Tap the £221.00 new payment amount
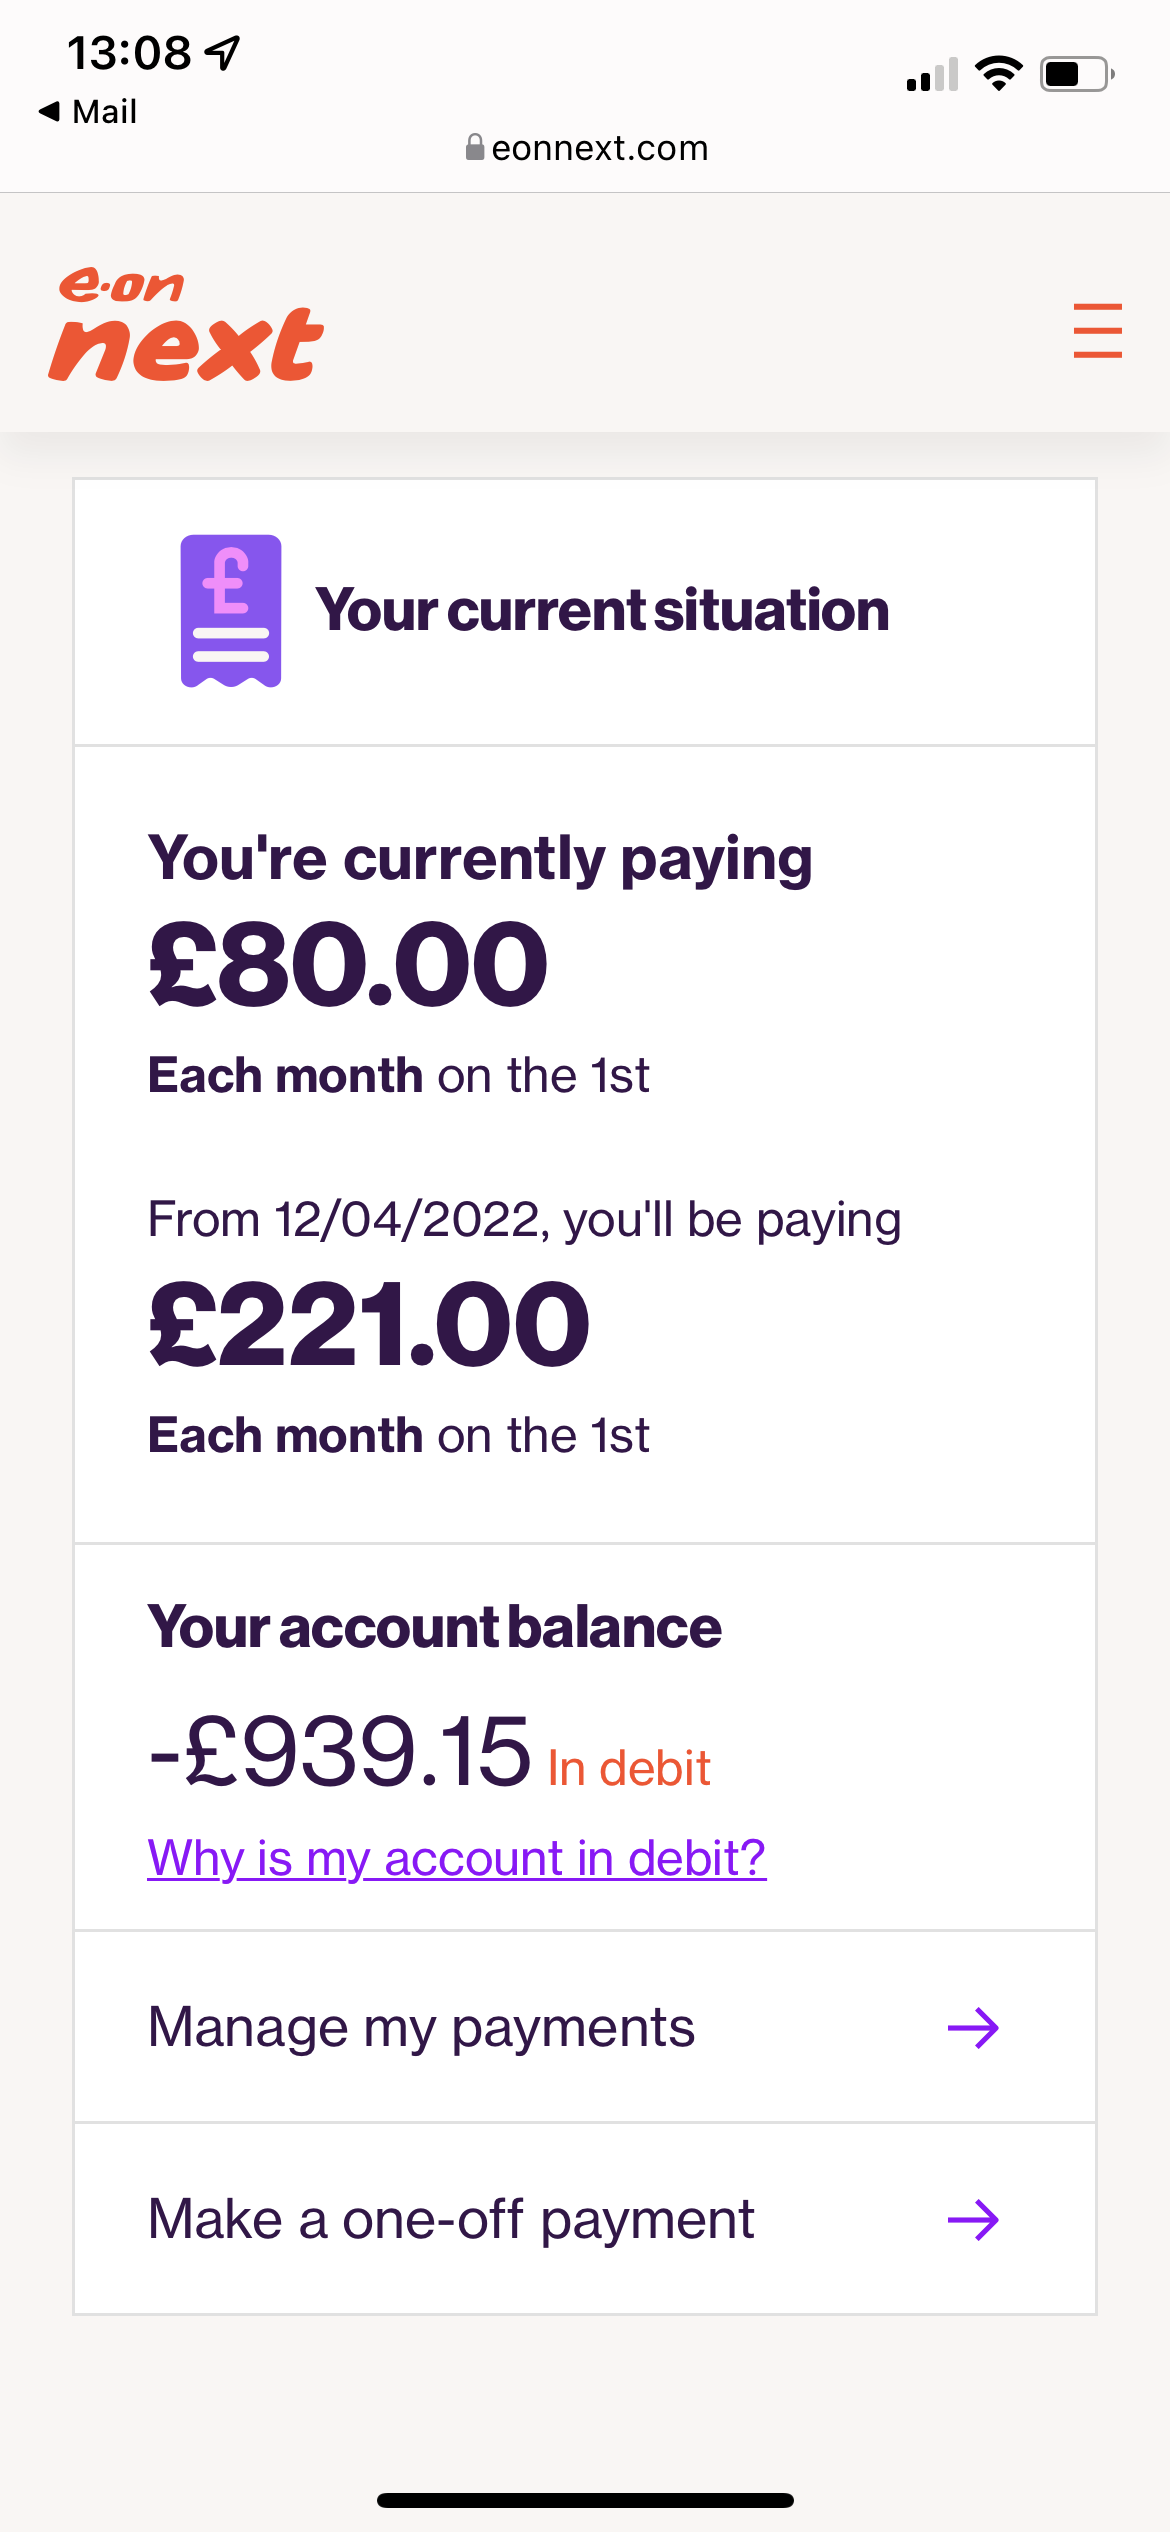This screenshot has height=2532, width=1170. click(x=369, y=1324)
